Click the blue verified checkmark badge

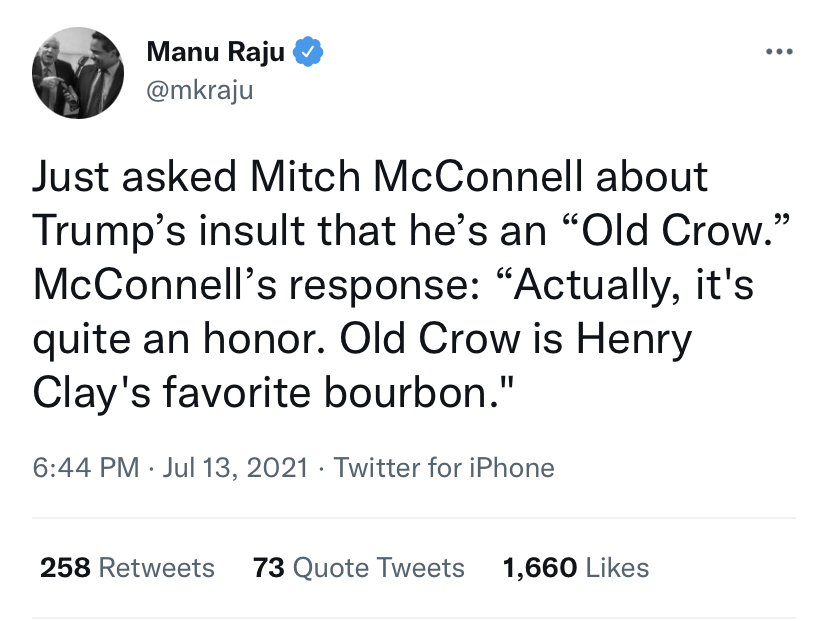tap(308, 52)
